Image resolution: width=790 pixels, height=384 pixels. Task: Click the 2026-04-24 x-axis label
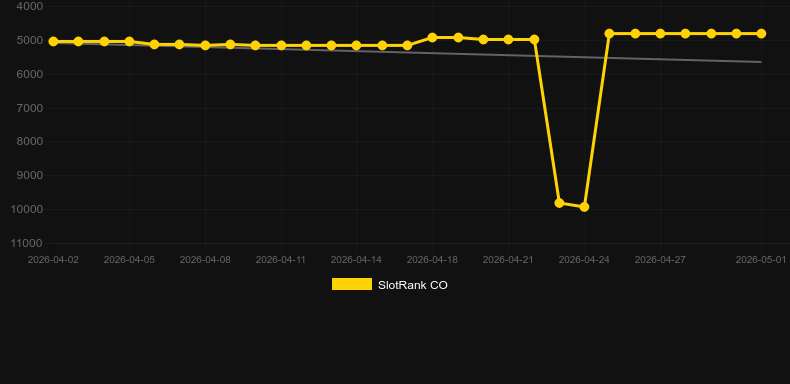click(584, 260)
